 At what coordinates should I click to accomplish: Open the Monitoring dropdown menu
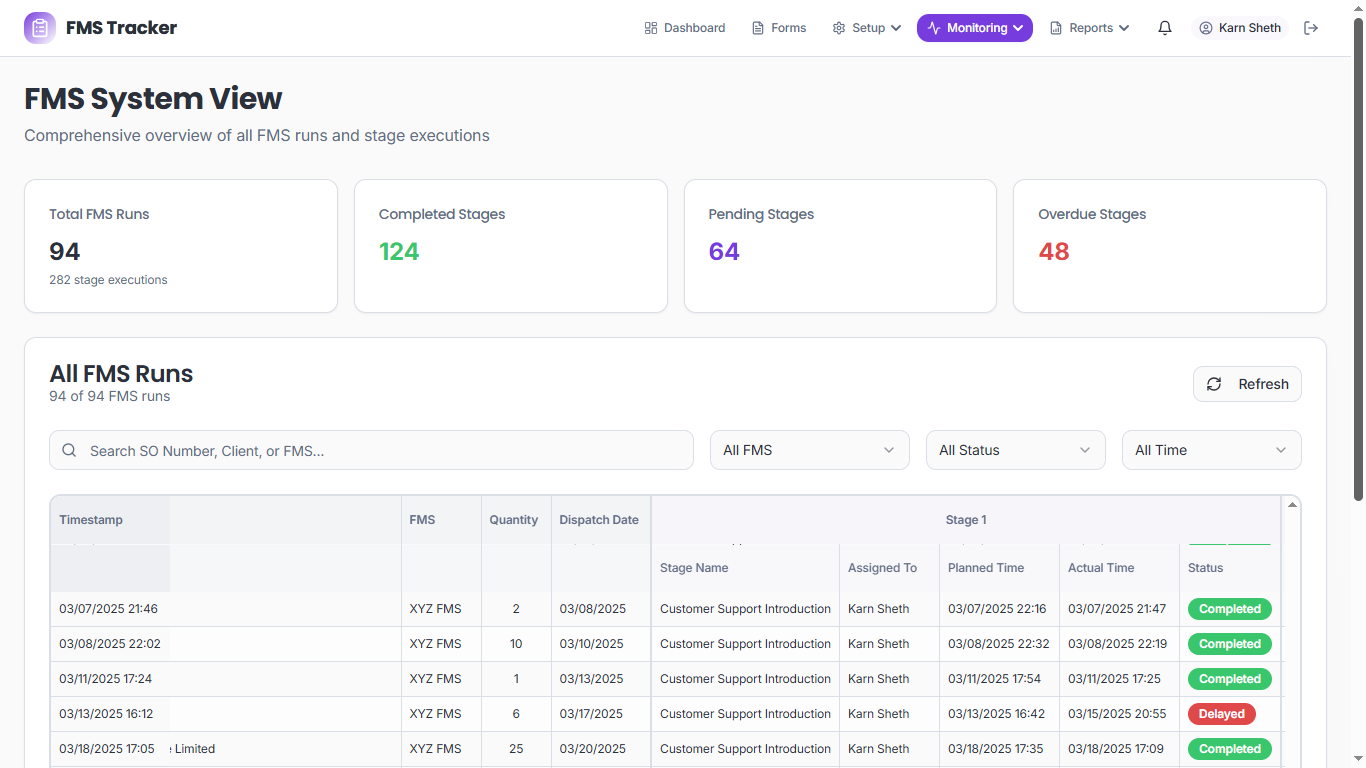[x=975, y=28]
